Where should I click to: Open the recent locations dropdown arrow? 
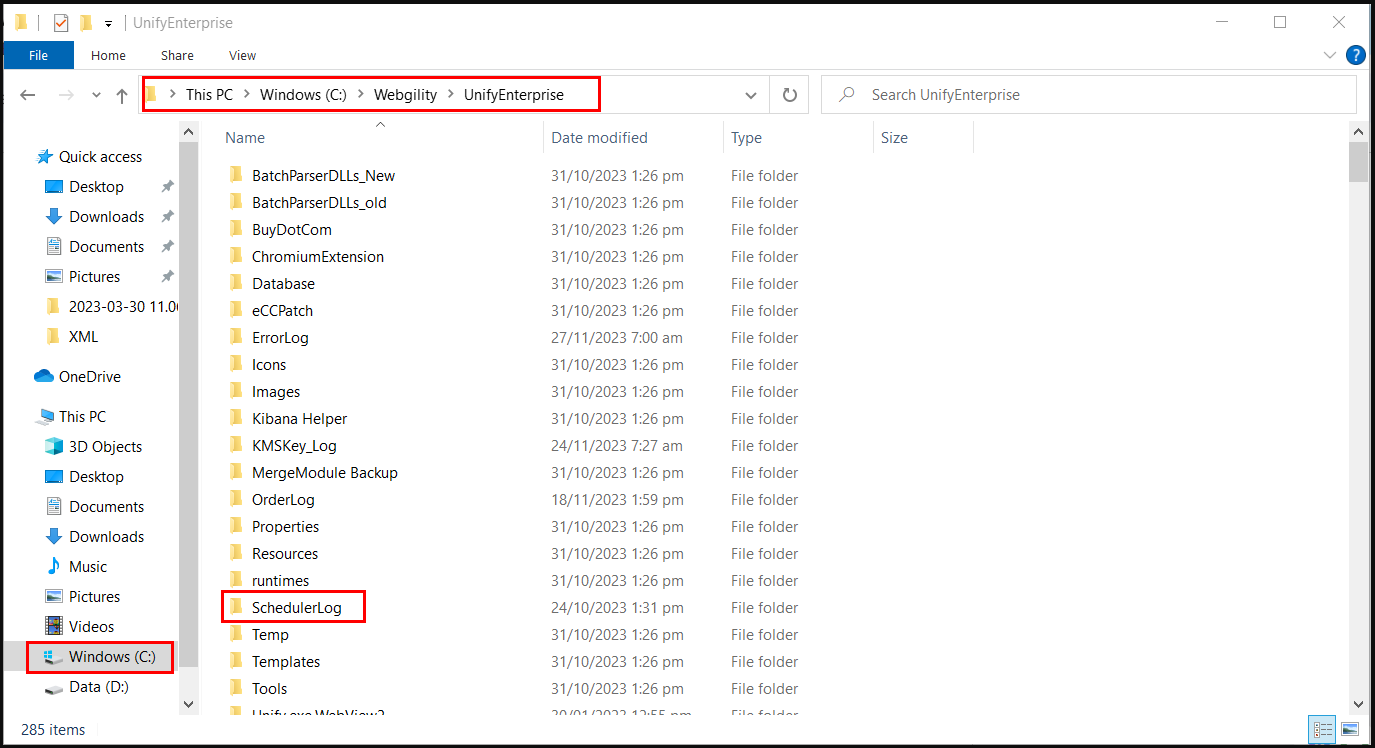tap(96, 95)
